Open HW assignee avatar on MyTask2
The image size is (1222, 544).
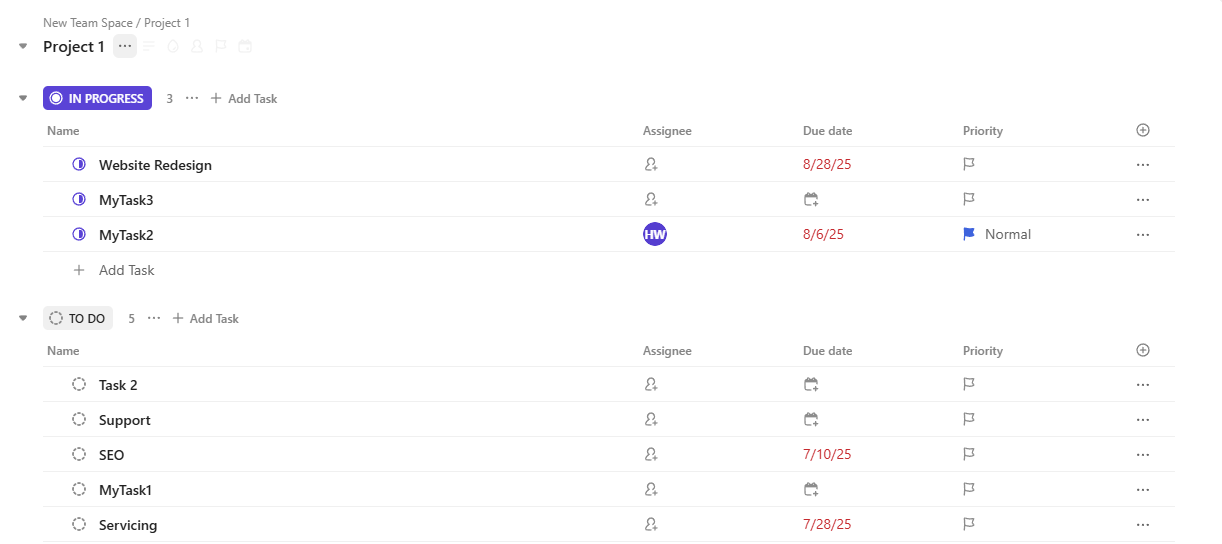pyautogui.click(x=655, y=235)
